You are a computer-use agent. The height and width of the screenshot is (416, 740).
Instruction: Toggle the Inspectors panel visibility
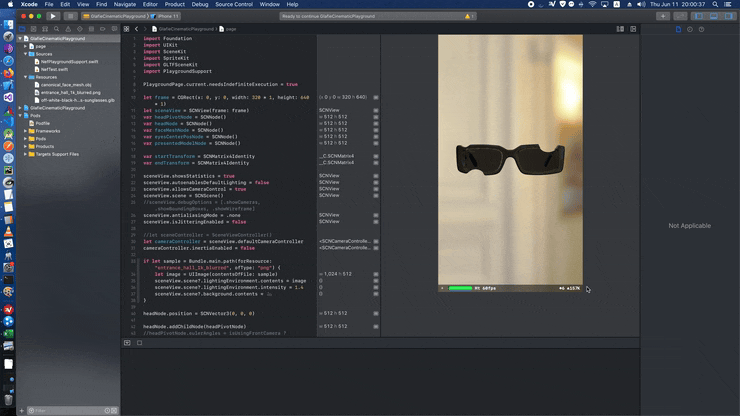727,16
